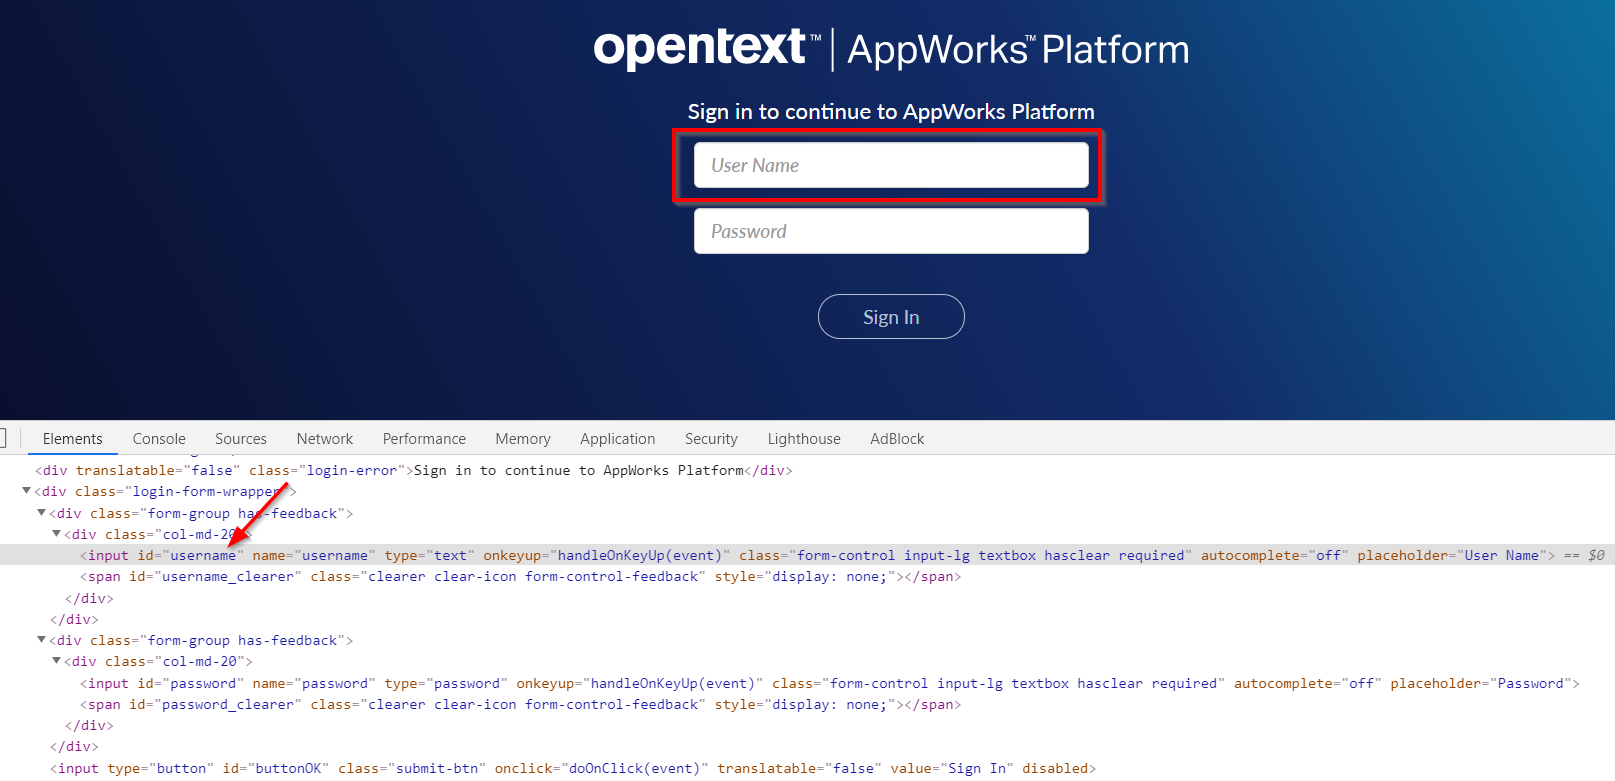Screen dimensions: 1615x781
Task: Collapse the col-md-20 div containing password input
Action: pos(57,661)
